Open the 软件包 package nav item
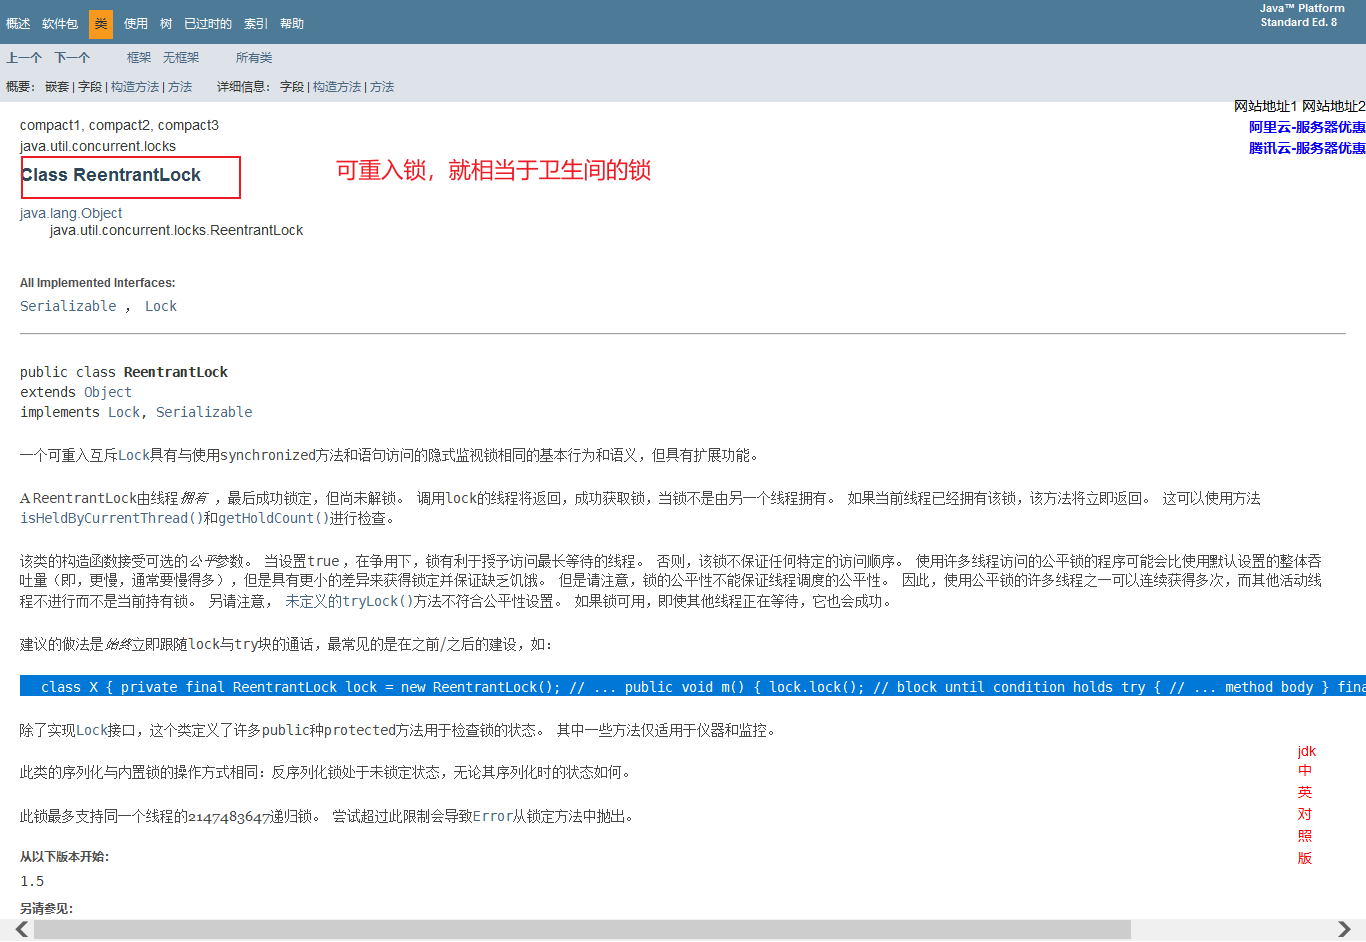The height and width of the screenshot is (942, 1366). point(60,24)
